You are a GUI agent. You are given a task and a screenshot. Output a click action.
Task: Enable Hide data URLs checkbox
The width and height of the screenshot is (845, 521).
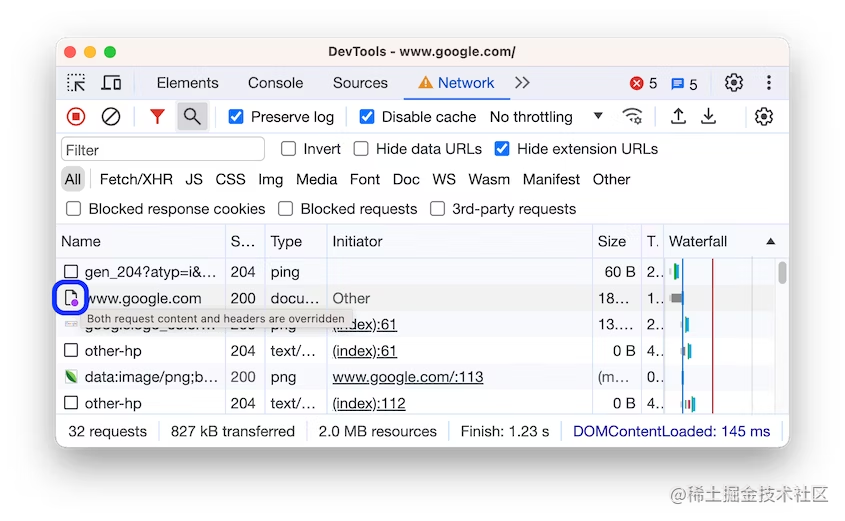pos(361,149)
